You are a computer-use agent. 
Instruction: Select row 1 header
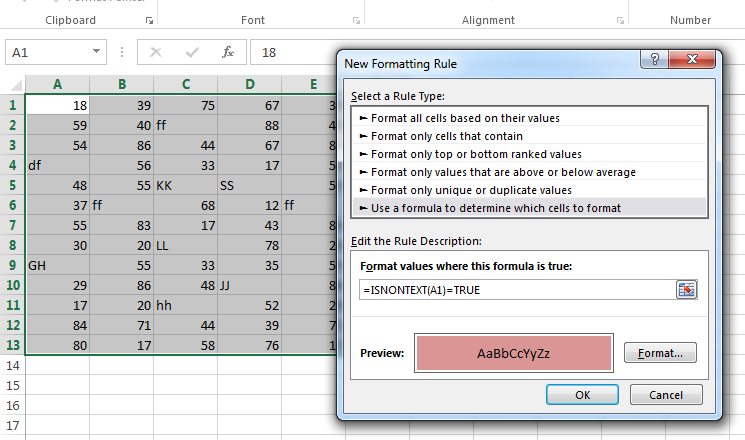[12, 105]
